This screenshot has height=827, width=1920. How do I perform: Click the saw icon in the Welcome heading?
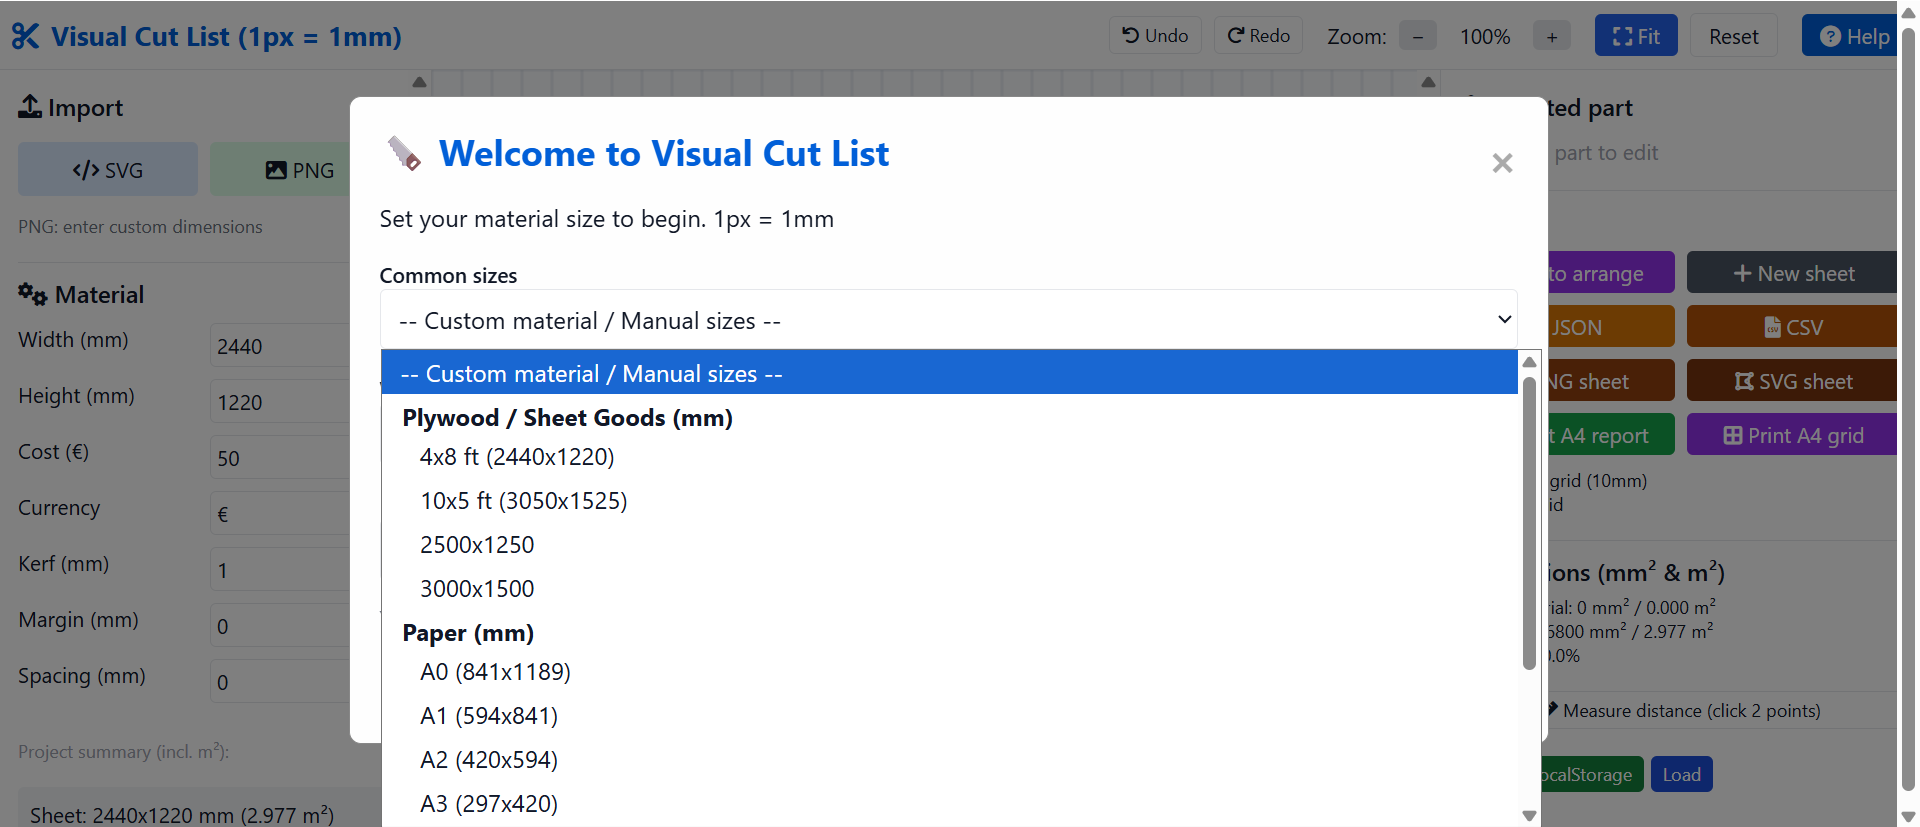click(404, 153)
